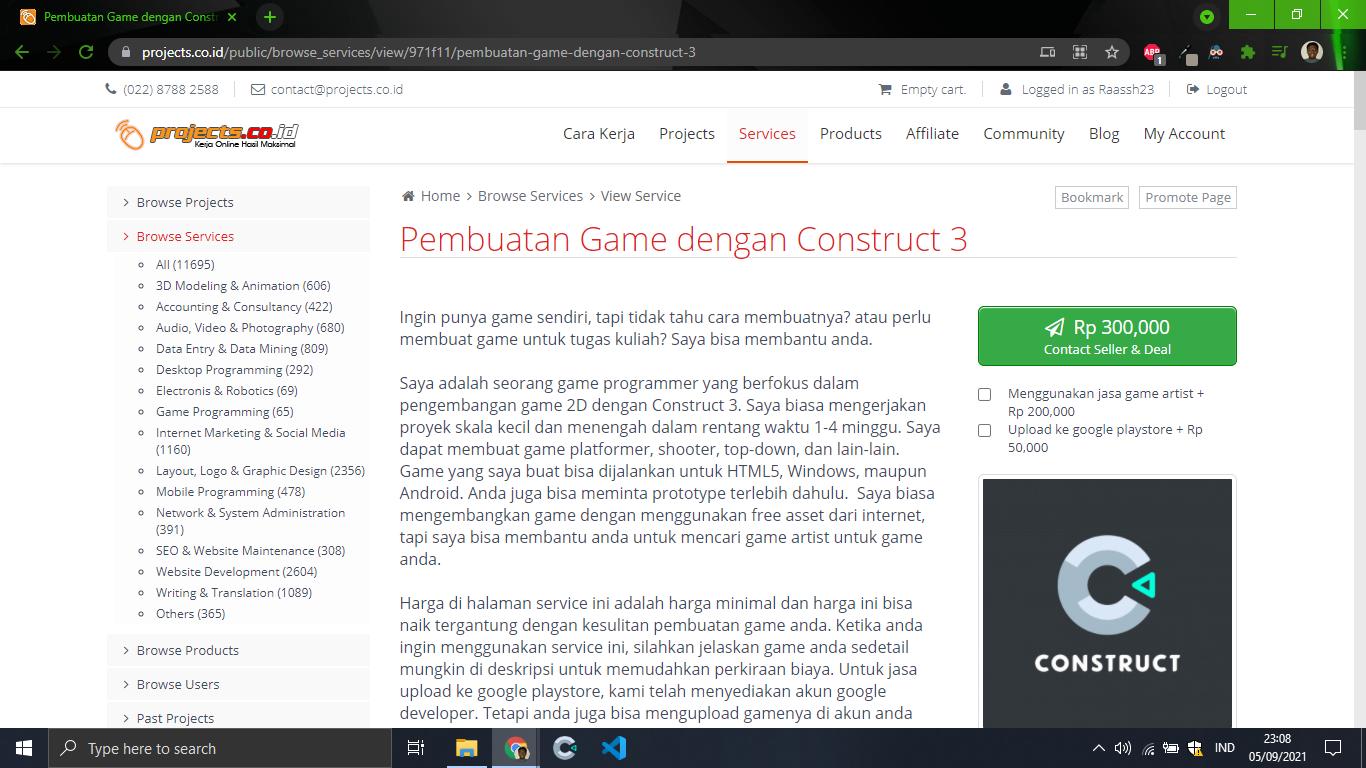Open the Chrome profile avatar

[x=1312, y=52]
